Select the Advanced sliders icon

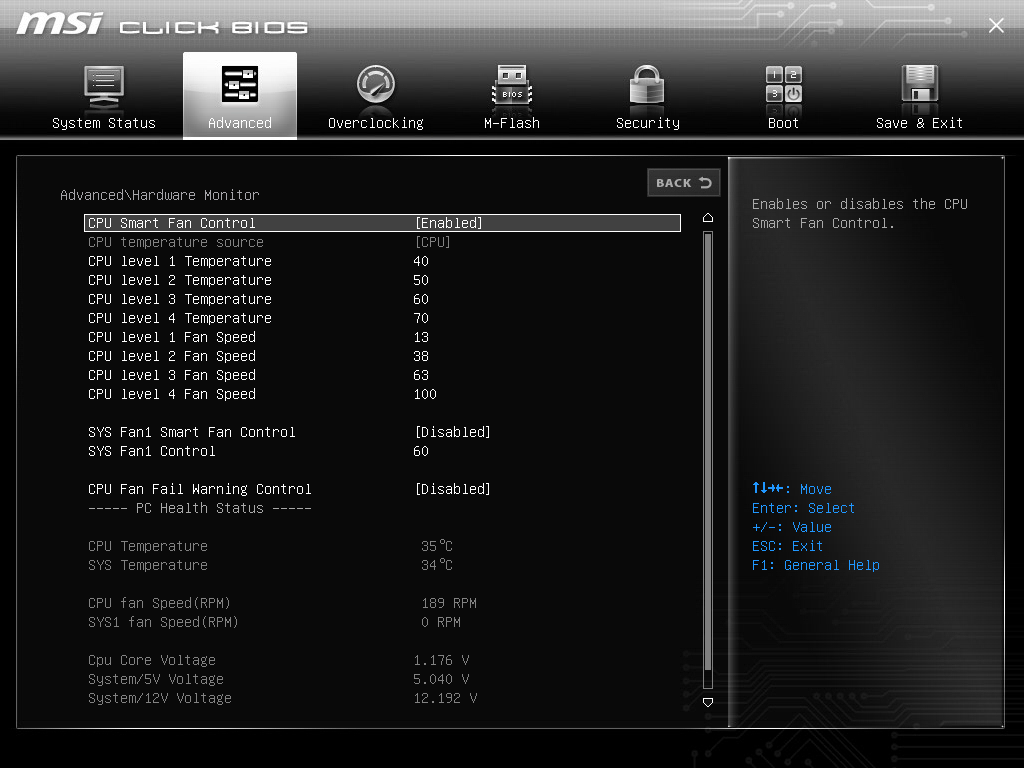pos(240,85)
